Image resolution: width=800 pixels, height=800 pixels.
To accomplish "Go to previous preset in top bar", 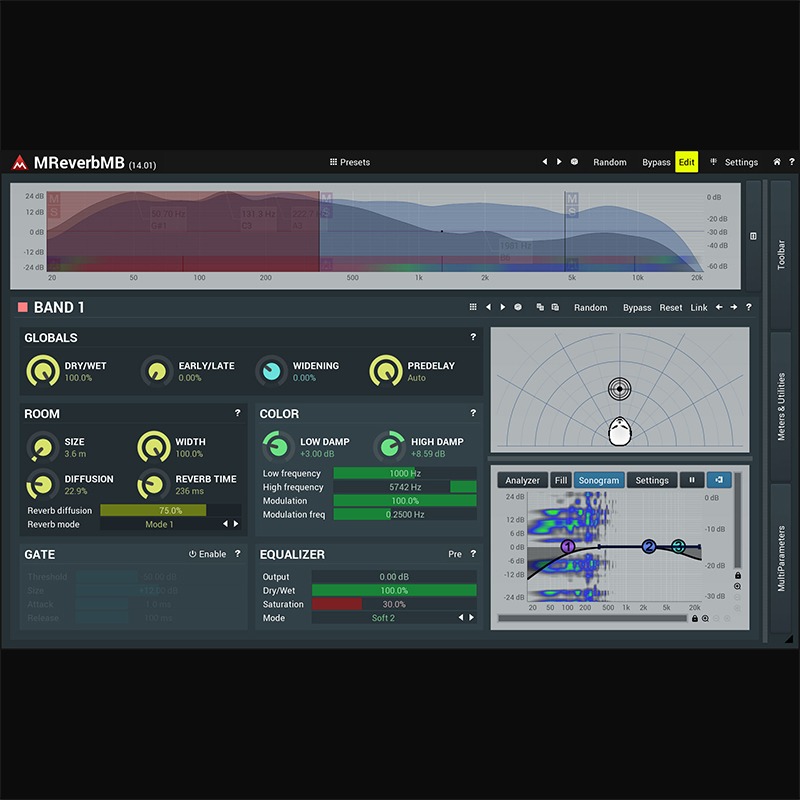I will point(544,162).
